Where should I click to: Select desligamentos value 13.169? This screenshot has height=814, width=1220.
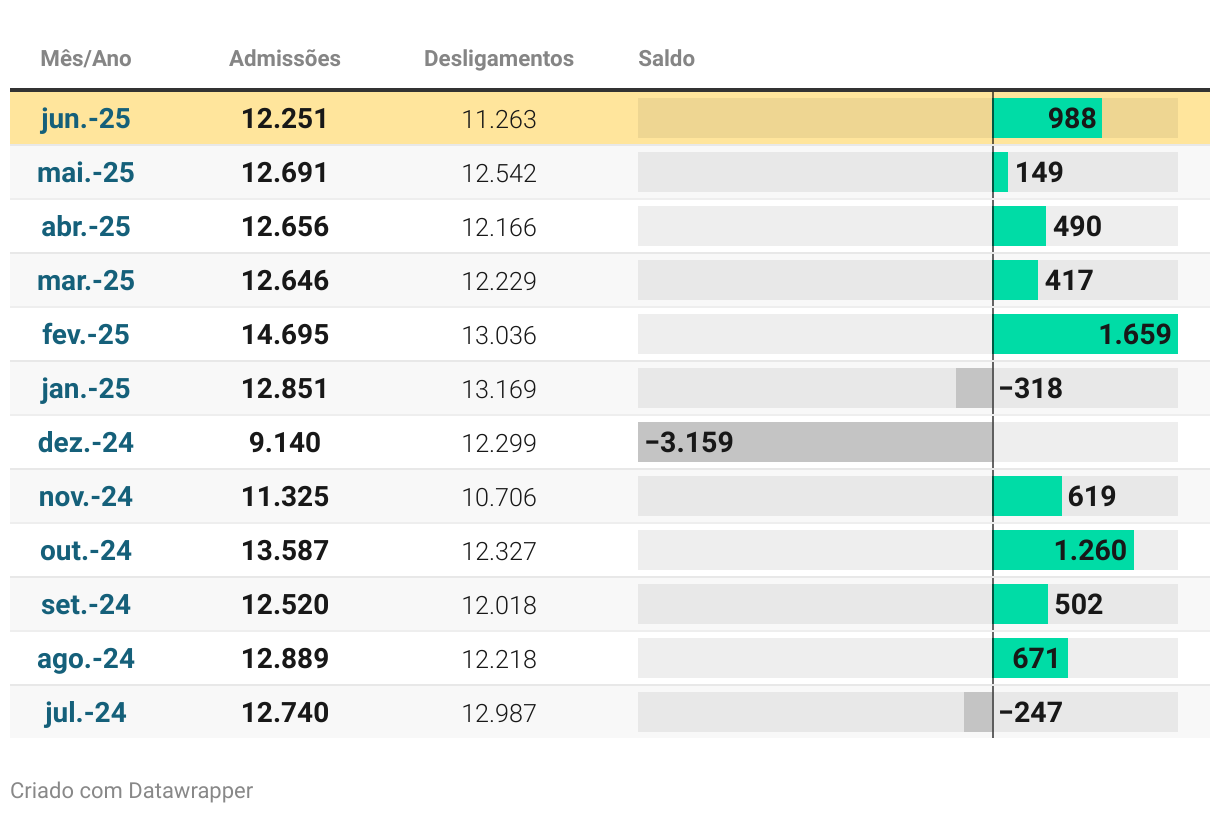click(x=499, y=388)
